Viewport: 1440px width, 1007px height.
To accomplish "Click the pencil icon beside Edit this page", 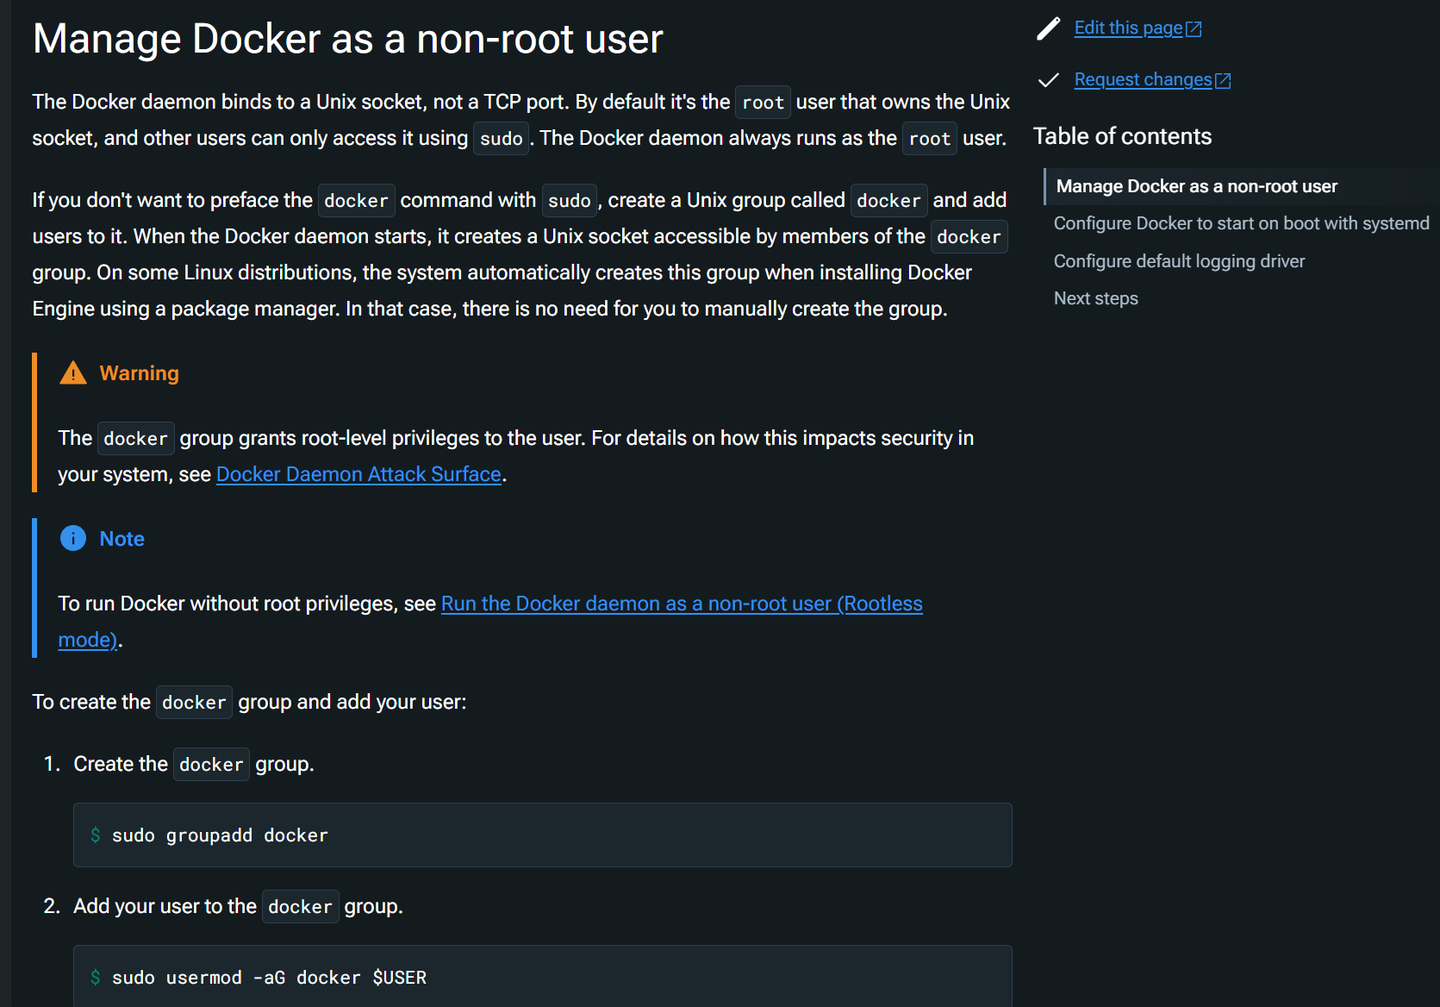I will [x=1047, y=28].
